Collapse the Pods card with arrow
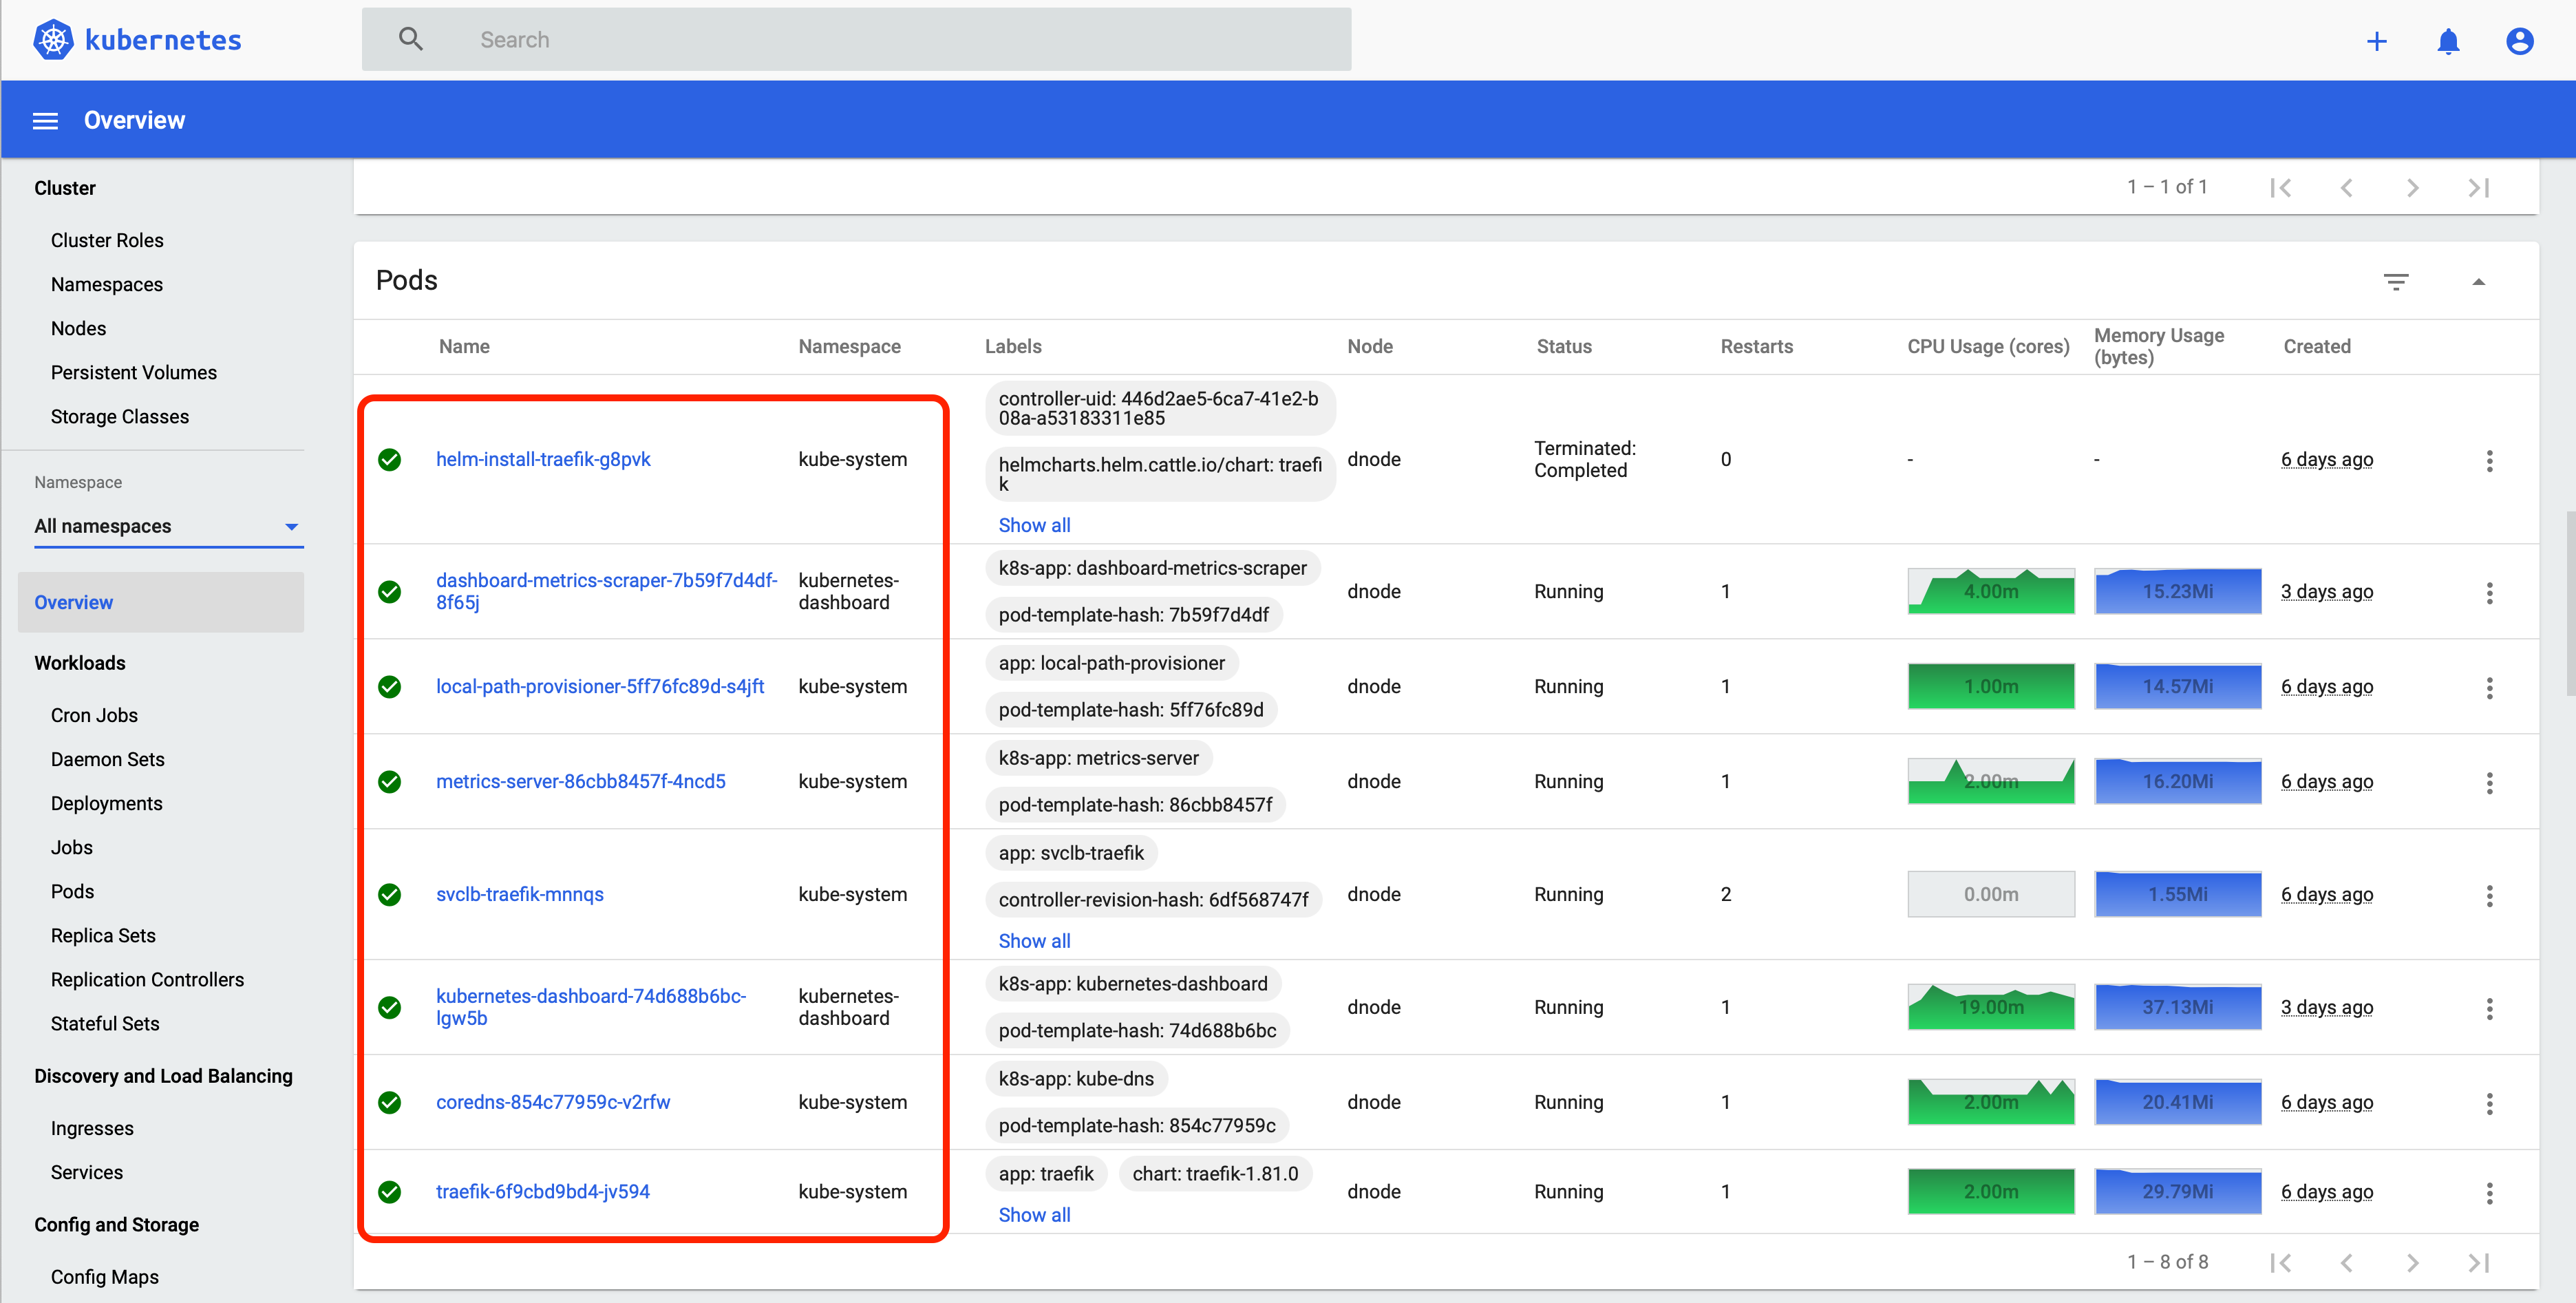 pos(2478,282)
